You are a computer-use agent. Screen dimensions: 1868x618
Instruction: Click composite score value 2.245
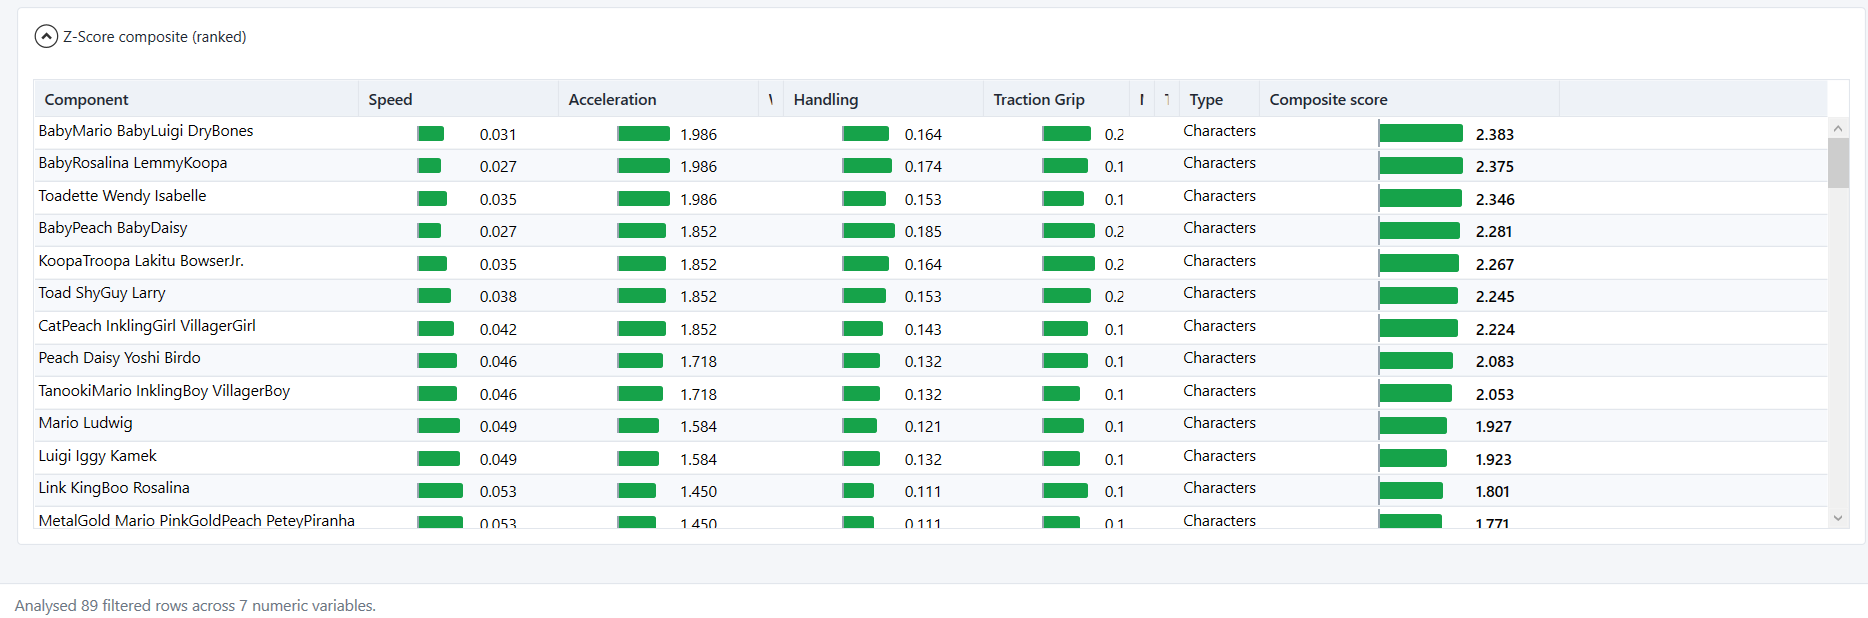click(x=1494, y=296)
